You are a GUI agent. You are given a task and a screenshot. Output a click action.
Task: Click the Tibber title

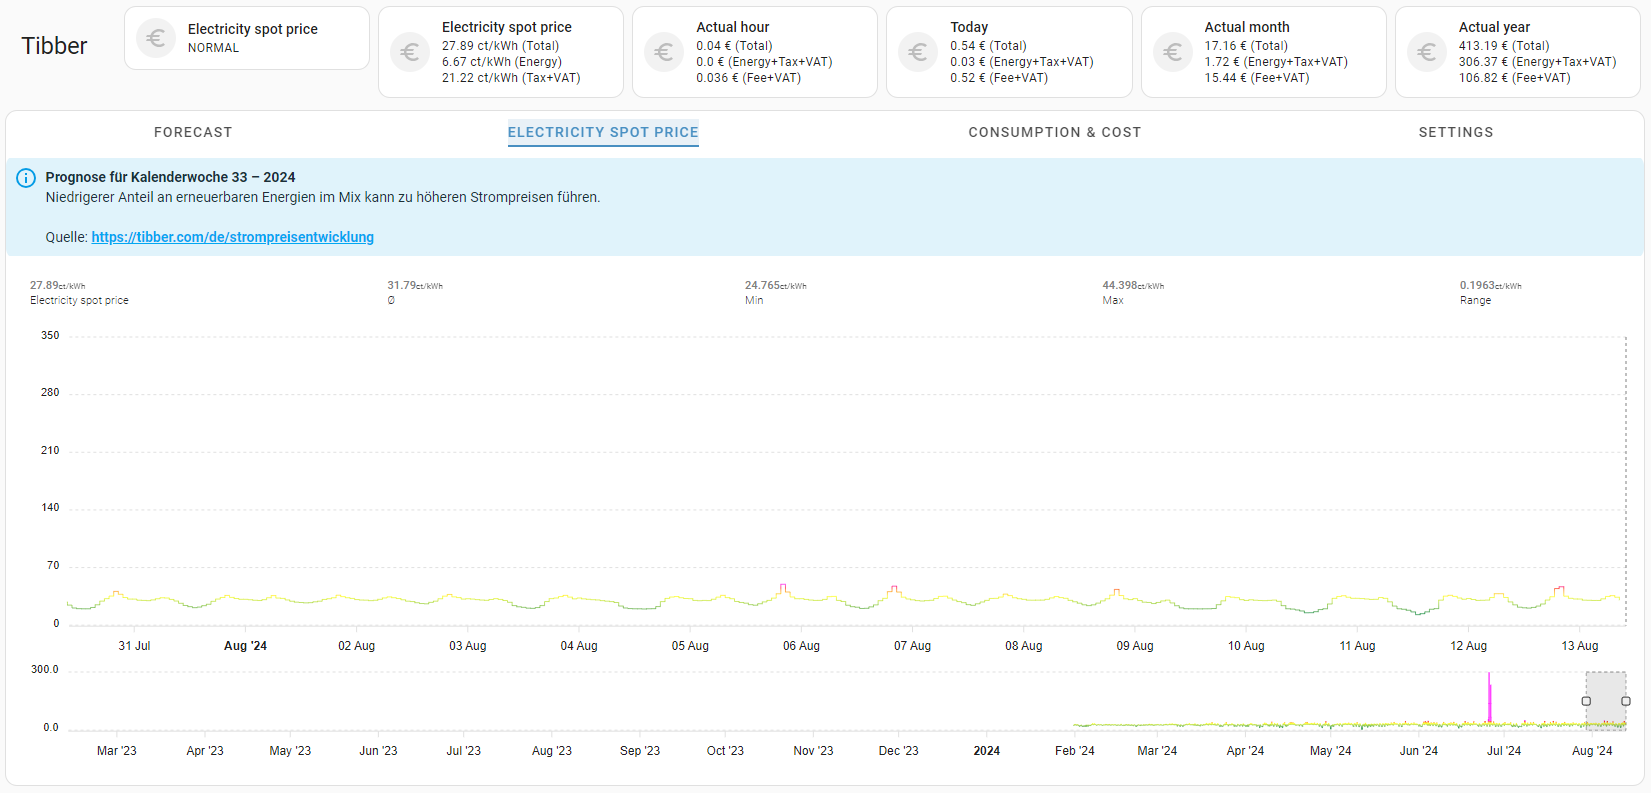[54, 46]
